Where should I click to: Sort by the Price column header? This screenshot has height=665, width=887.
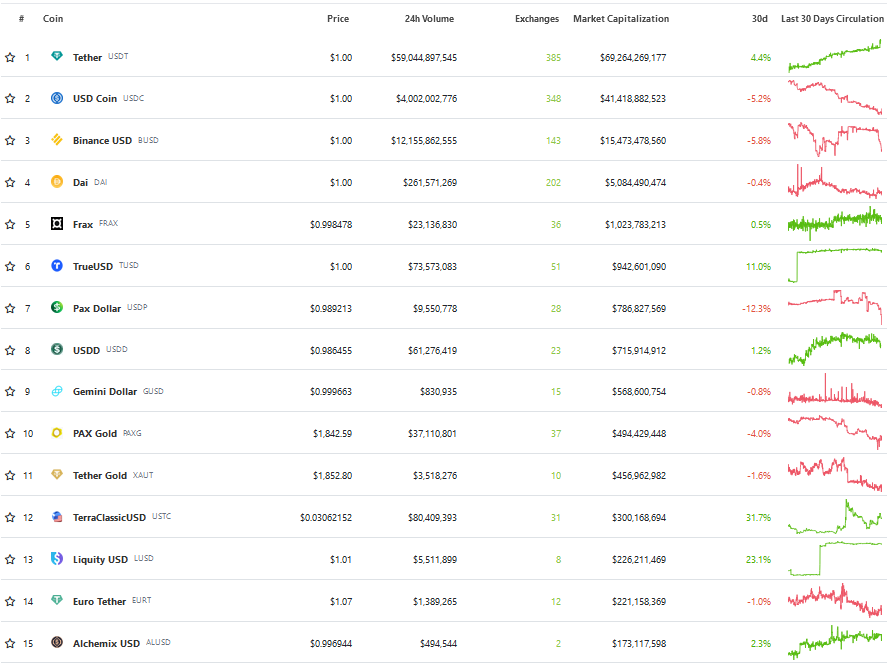point(338,19)
